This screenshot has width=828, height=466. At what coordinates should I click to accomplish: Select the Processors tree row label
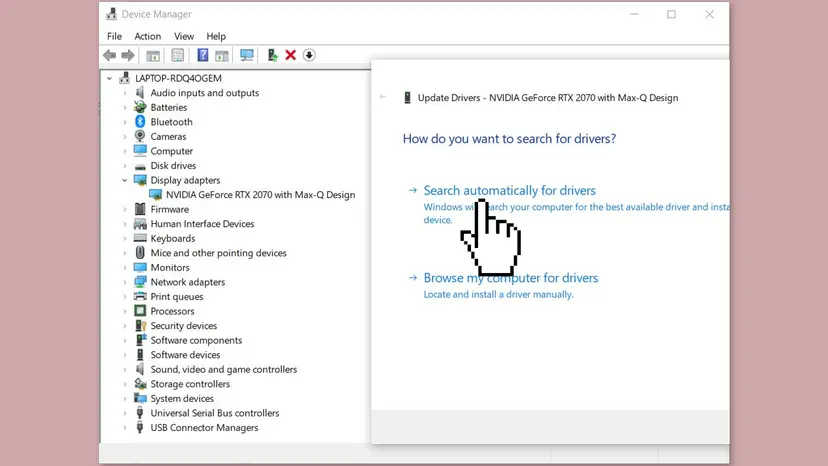[172, 311]
